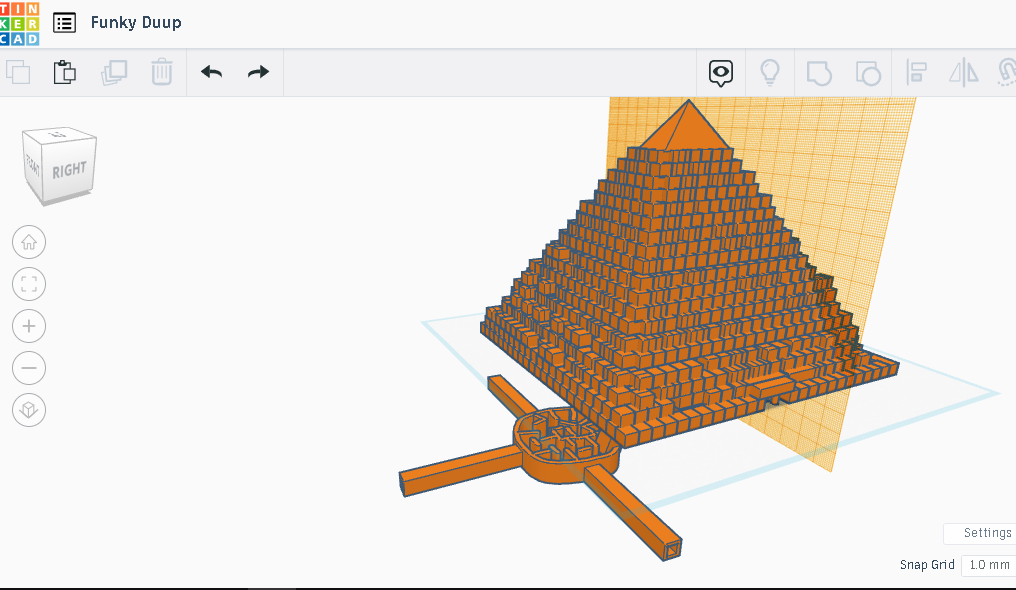Reset view with the home icon
This screenshot has width=1016, height=590.
[x=29, y=242]
